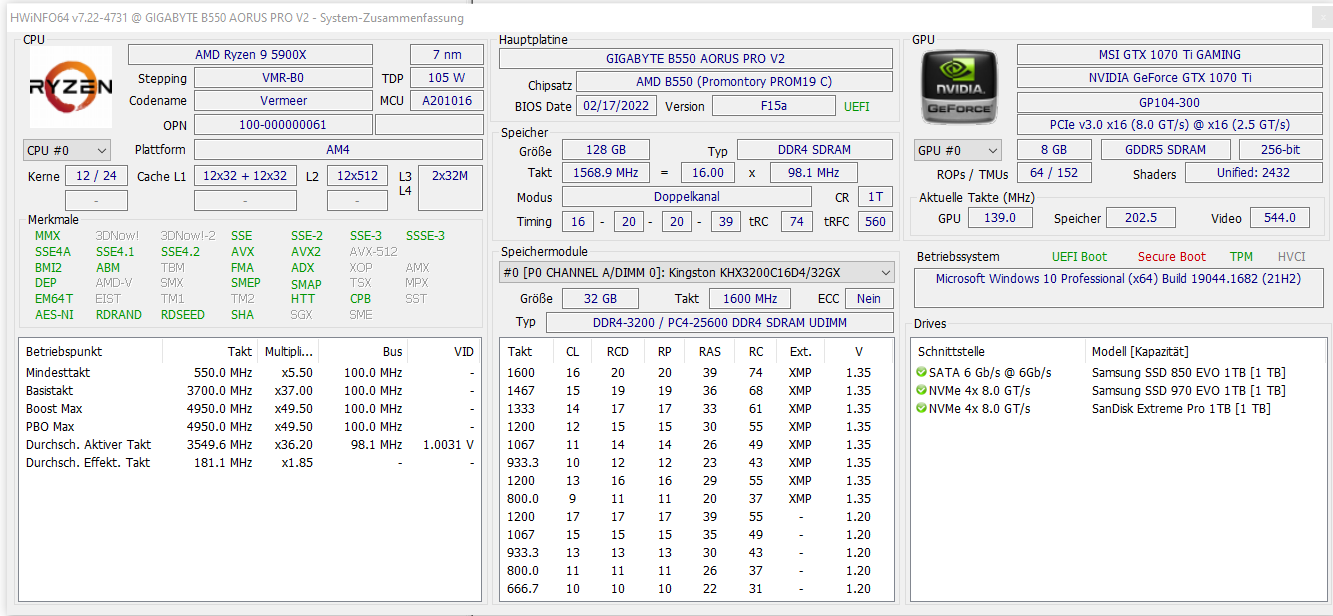1333x616 pixels.
Task: Click the tRFC value 560
Action: coord(876,222)
